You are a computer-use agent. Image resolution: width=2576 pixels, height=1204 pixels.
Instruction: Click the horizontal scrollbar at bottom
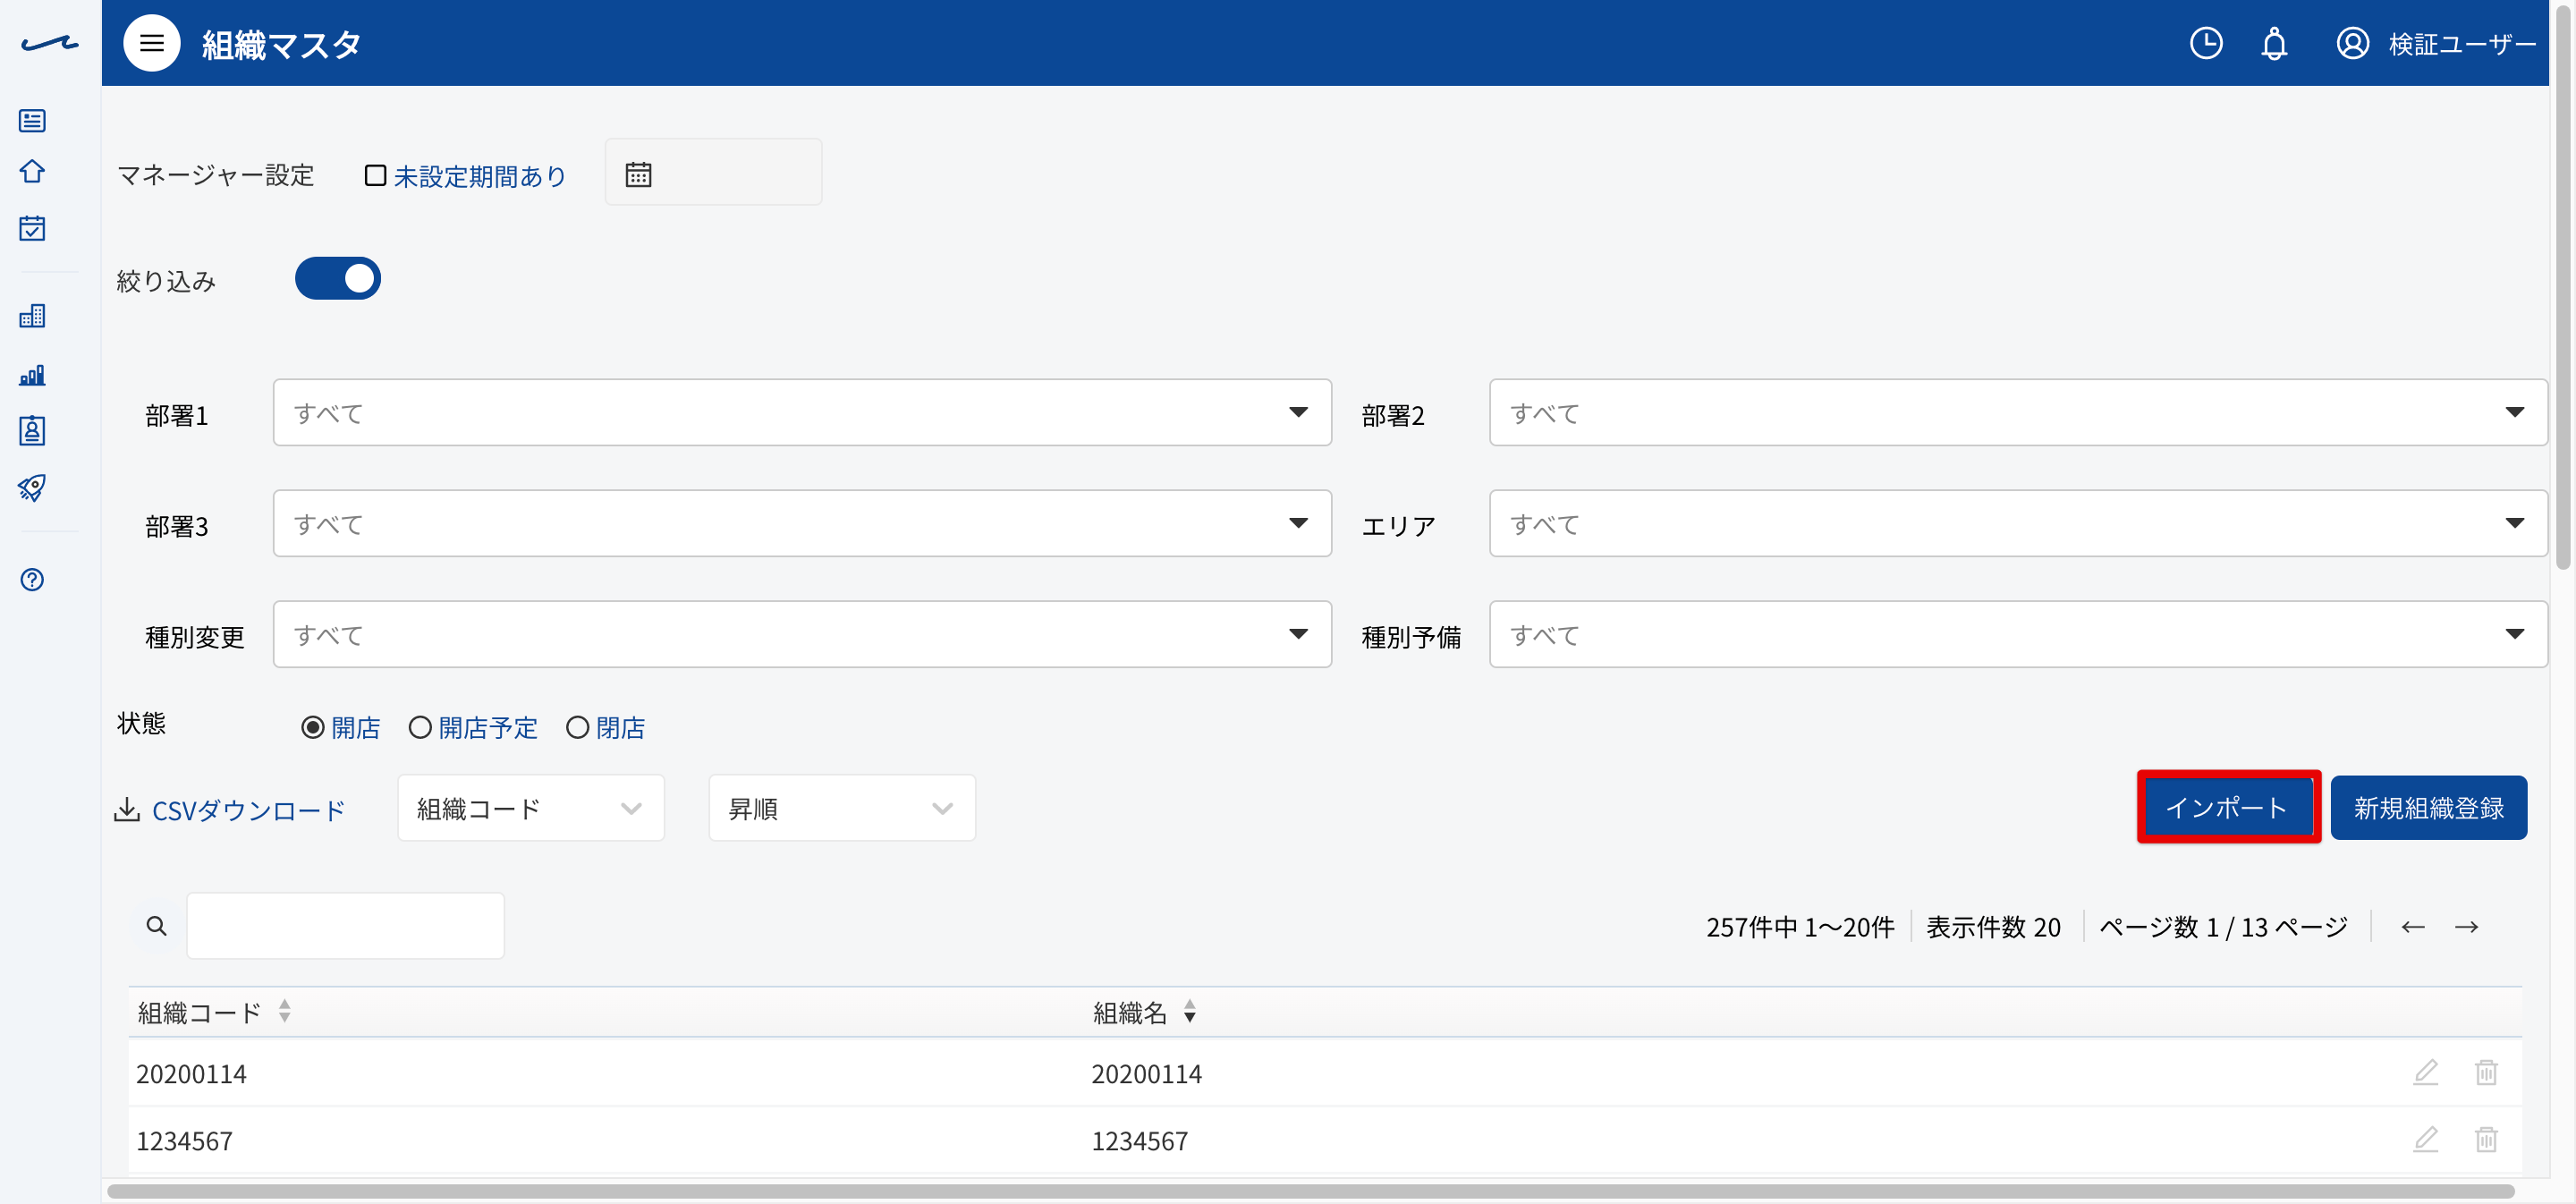click(1310, 1191)
